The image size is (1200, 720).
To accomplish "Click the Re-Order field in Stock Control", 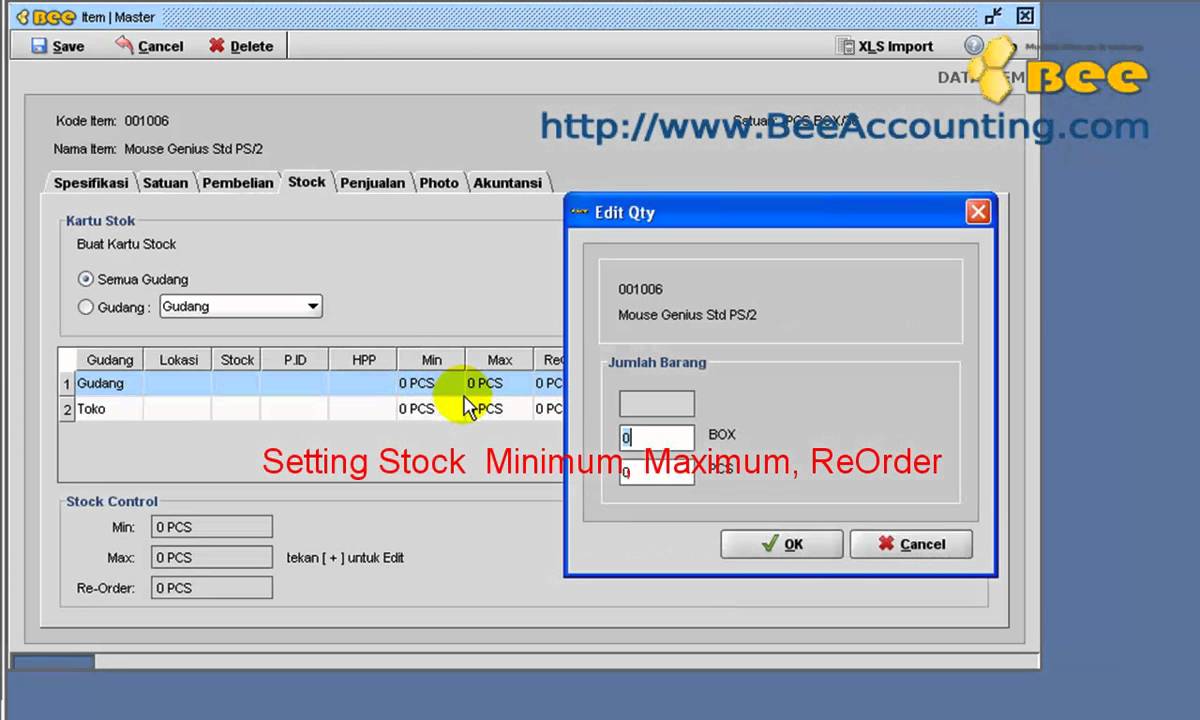I will (x=212, y=588).
